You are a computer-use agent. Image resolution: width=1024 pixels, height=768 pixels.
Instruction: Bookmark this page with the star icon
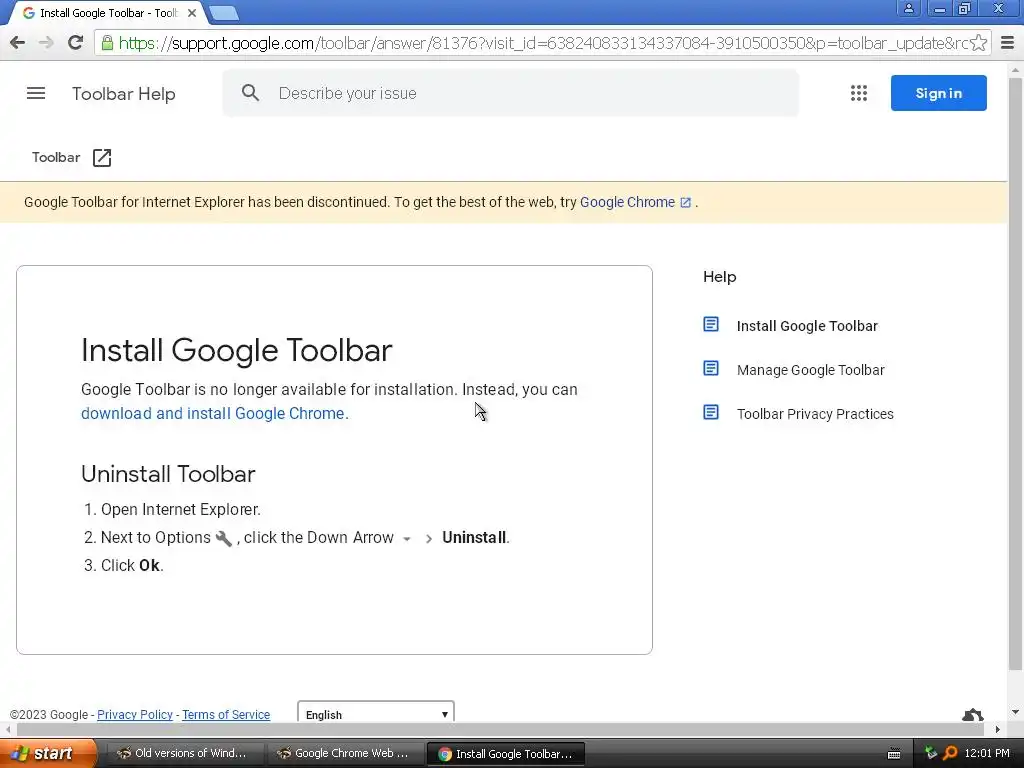[978, 43]
